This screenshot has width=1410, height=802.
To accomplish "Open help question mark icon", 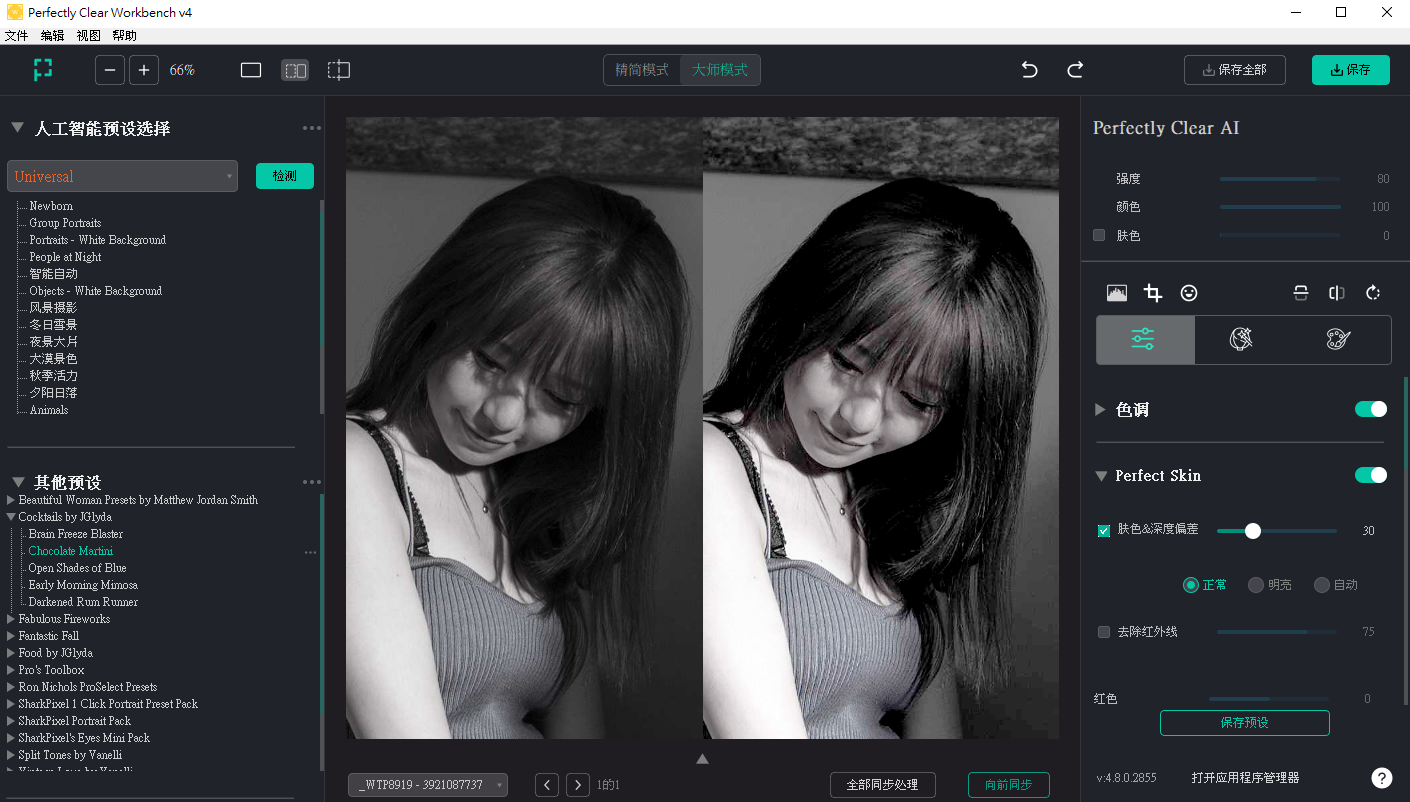I will point(1381,778).
